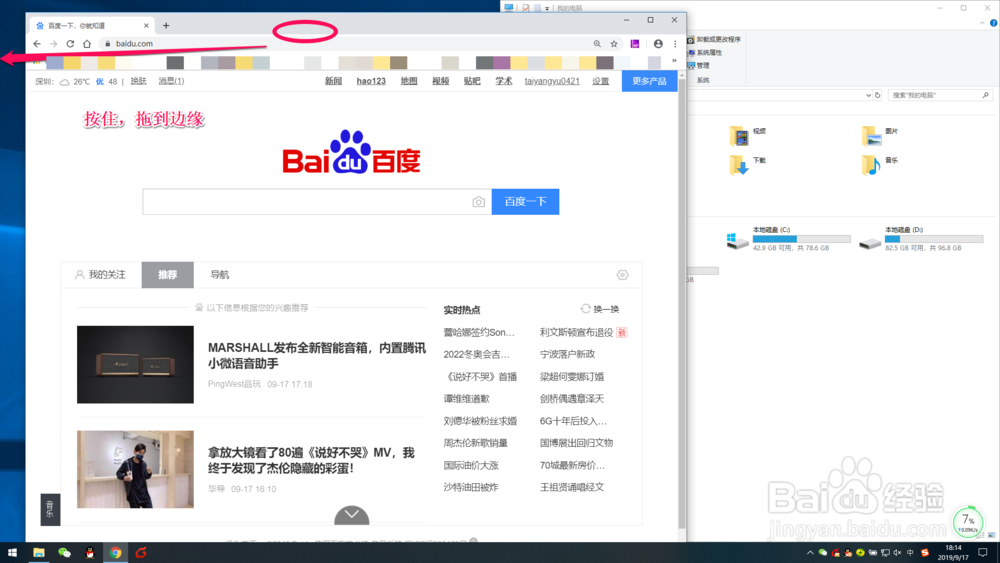Open the 拿放大镜看了80遍 headline

pyautogui.click(x=311, y=460)
